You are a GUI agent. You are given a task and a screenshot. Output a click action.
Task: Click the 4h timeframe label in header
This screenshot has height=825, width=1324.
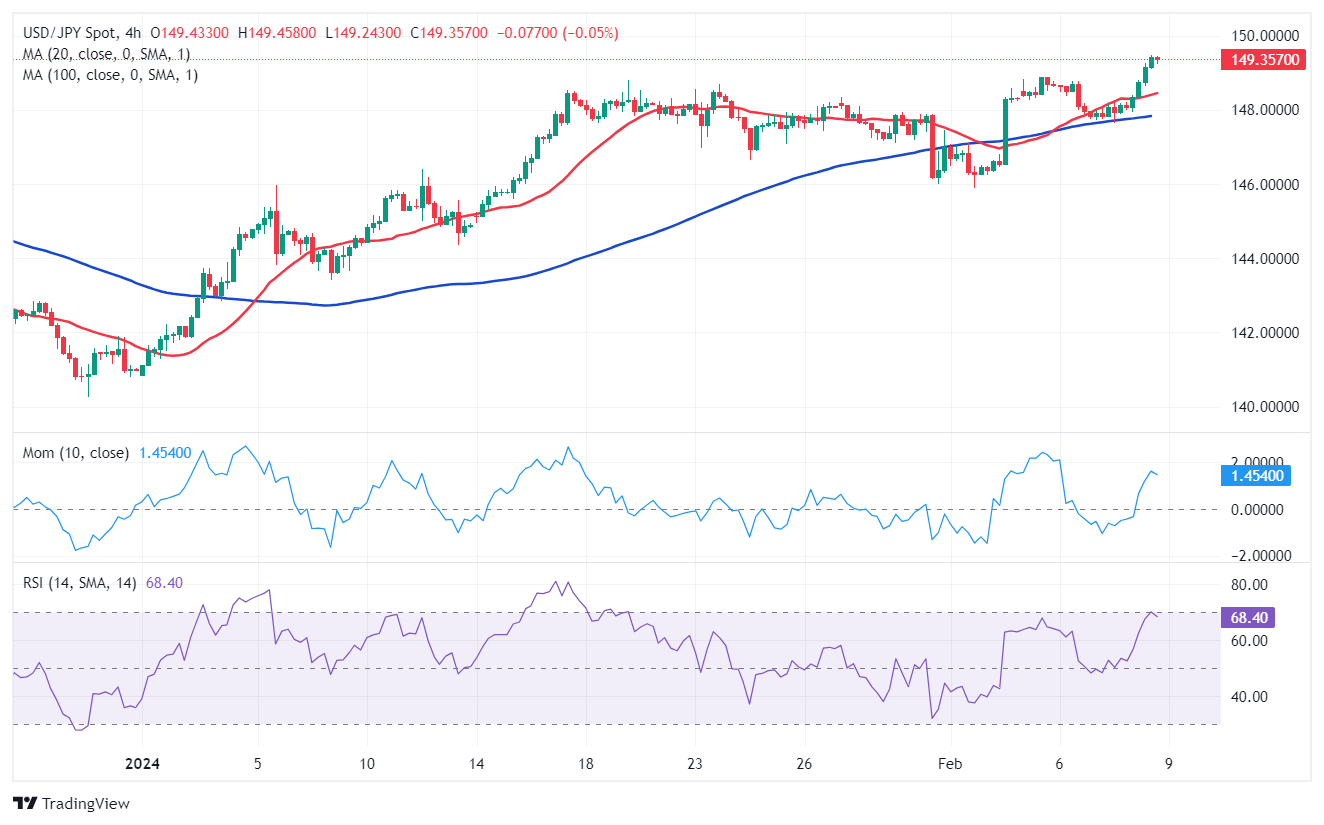132,33
